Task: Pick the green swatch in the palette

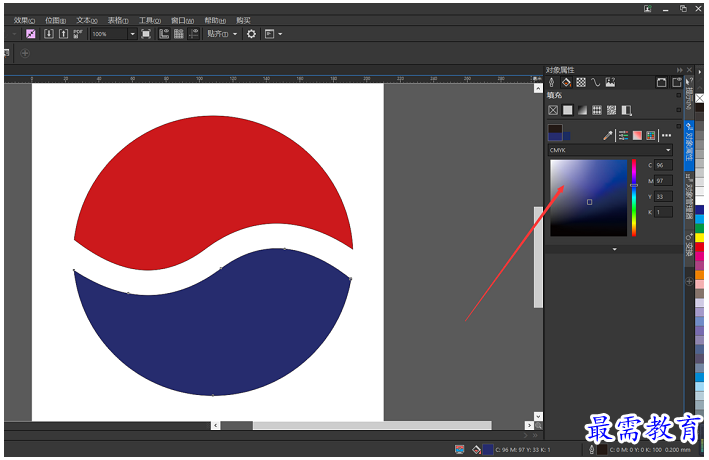Action: [700, 228]
